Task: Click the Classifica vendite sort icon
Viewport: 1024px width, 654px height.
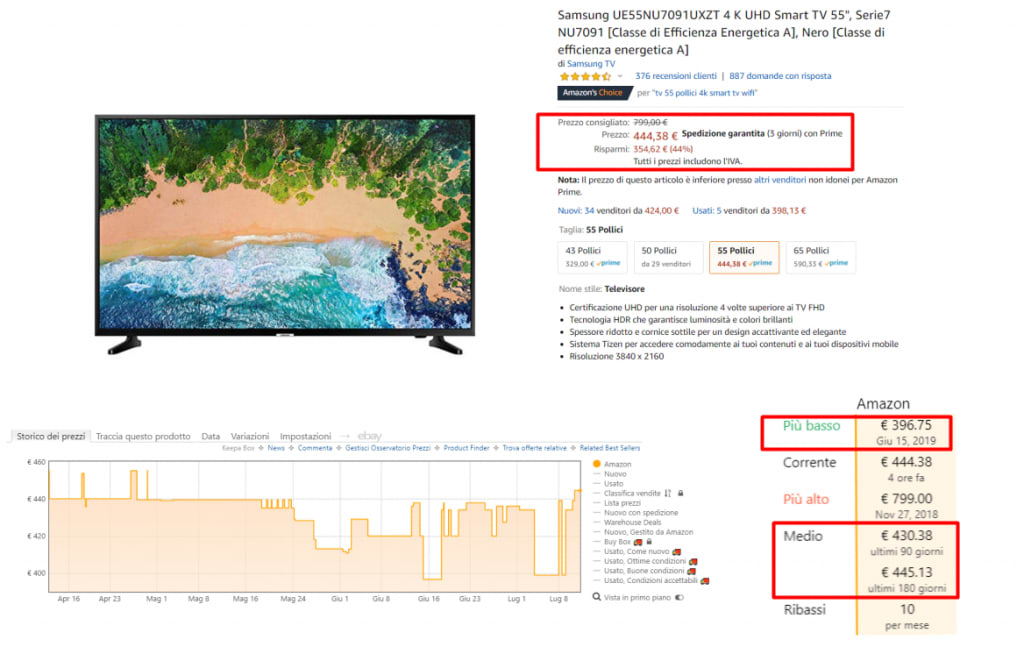Action: click(667, 493)
